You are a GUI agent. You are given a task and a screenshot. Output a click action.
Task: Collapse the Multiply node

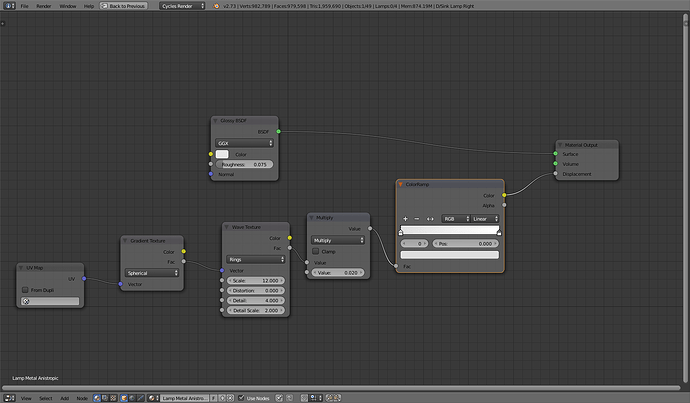point(311,217)
